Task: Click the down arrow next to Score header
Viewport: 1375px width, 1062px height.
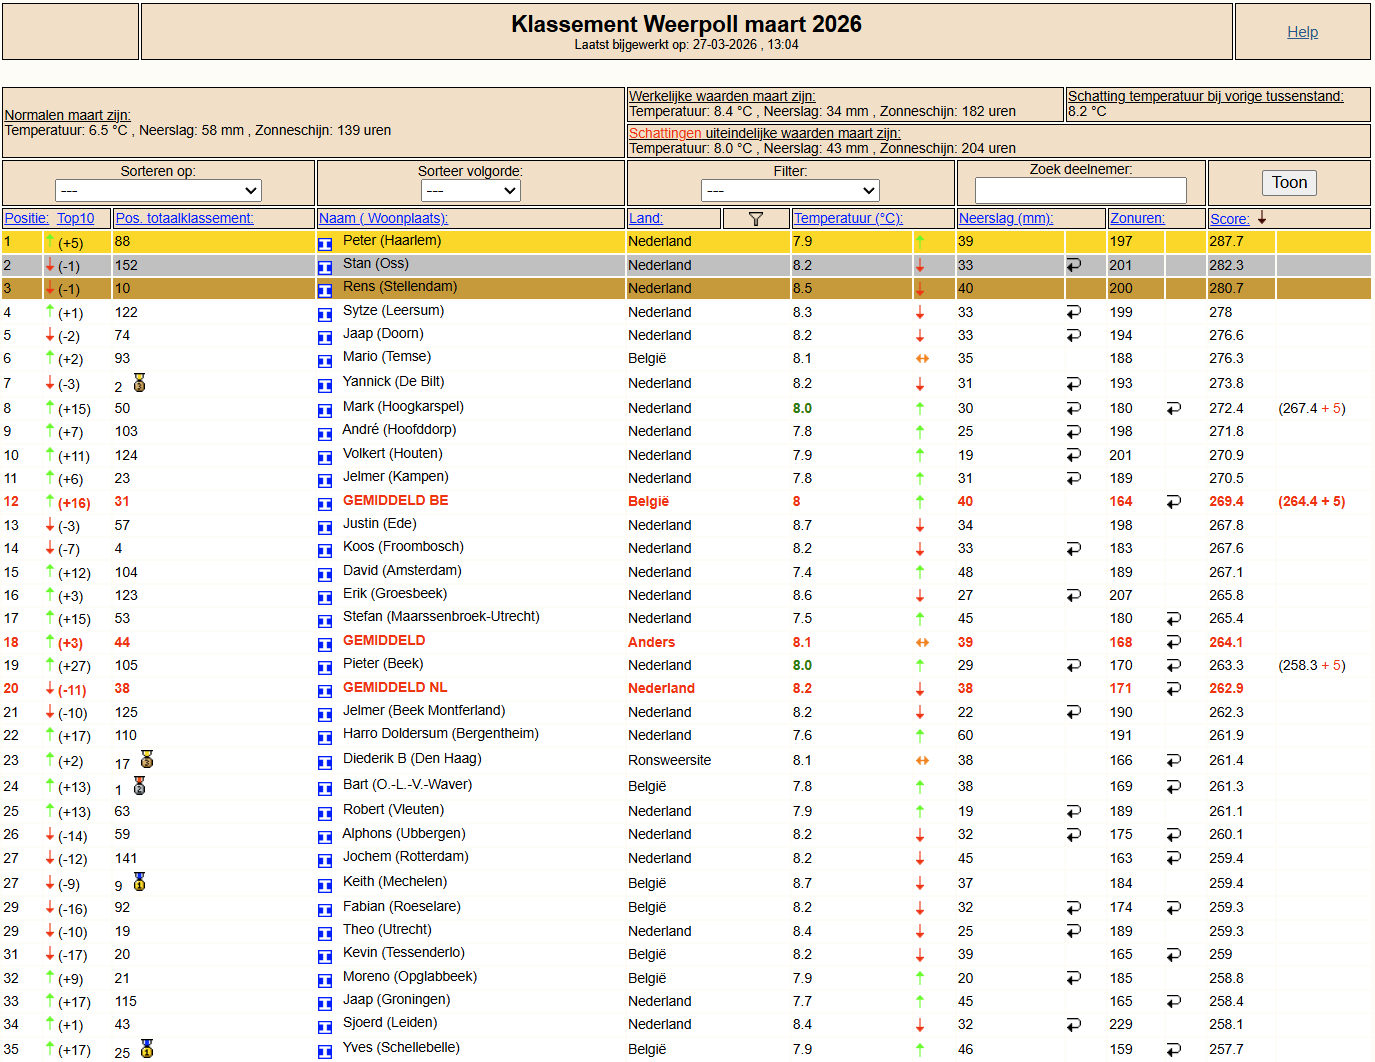Action: pos(1262,218)
